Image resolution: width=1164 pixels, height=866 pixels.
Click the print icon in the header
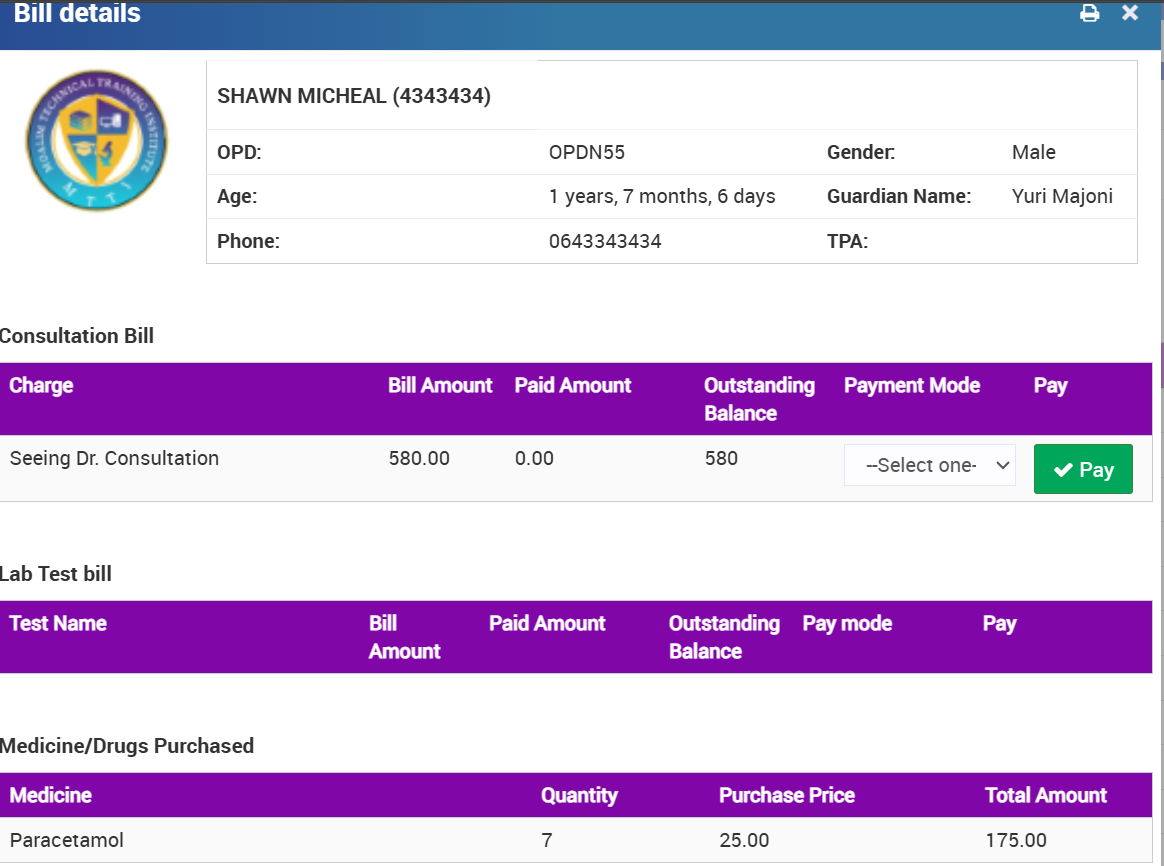point(1089,13)
